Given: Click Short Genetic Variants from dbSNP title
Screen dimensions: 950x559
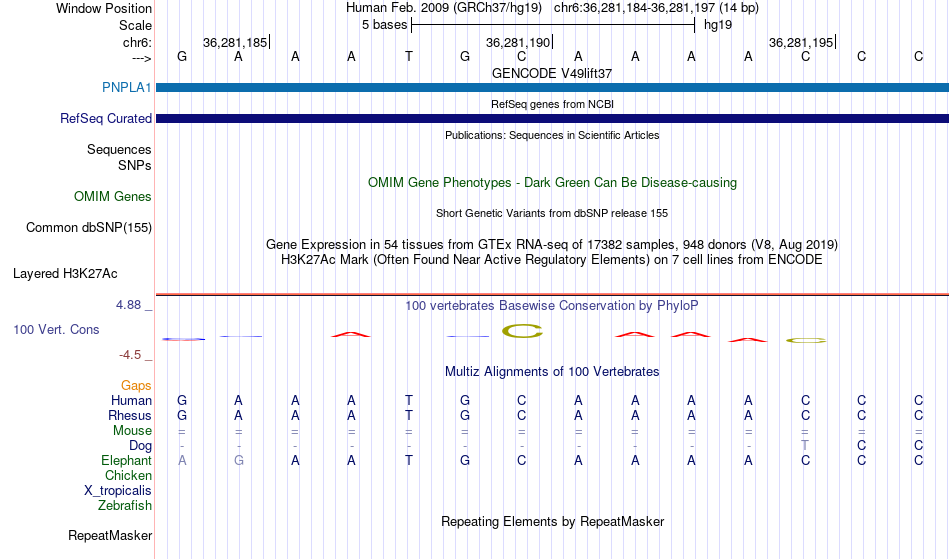Looking at the screenshot, I should pos(552,213).
